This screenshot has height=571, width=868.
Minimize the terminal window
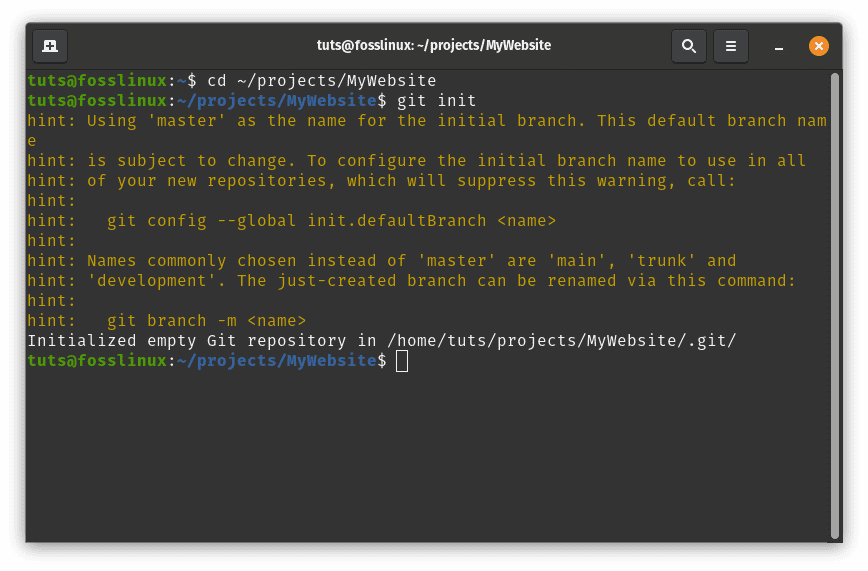coord(778,47)
